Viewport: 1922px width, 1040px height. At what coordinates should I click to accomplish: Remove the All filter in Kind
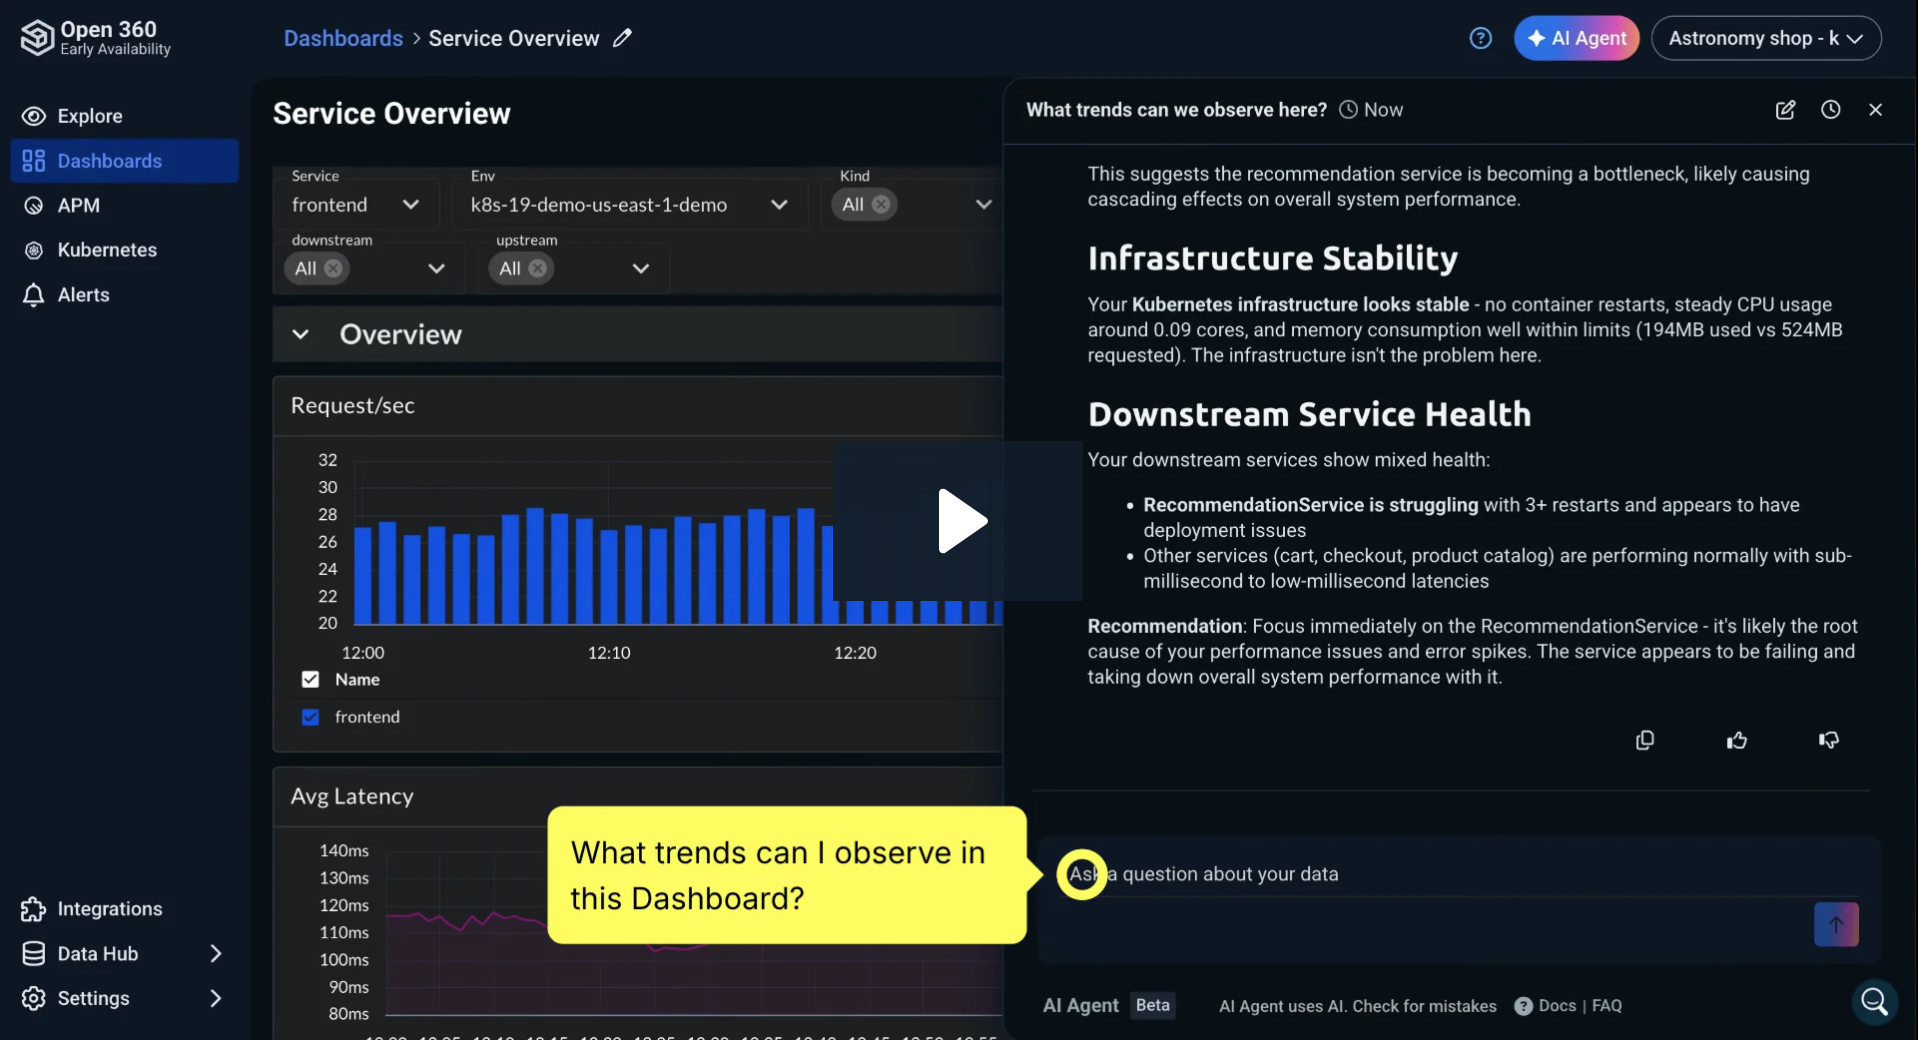click(x=881, y=205)
